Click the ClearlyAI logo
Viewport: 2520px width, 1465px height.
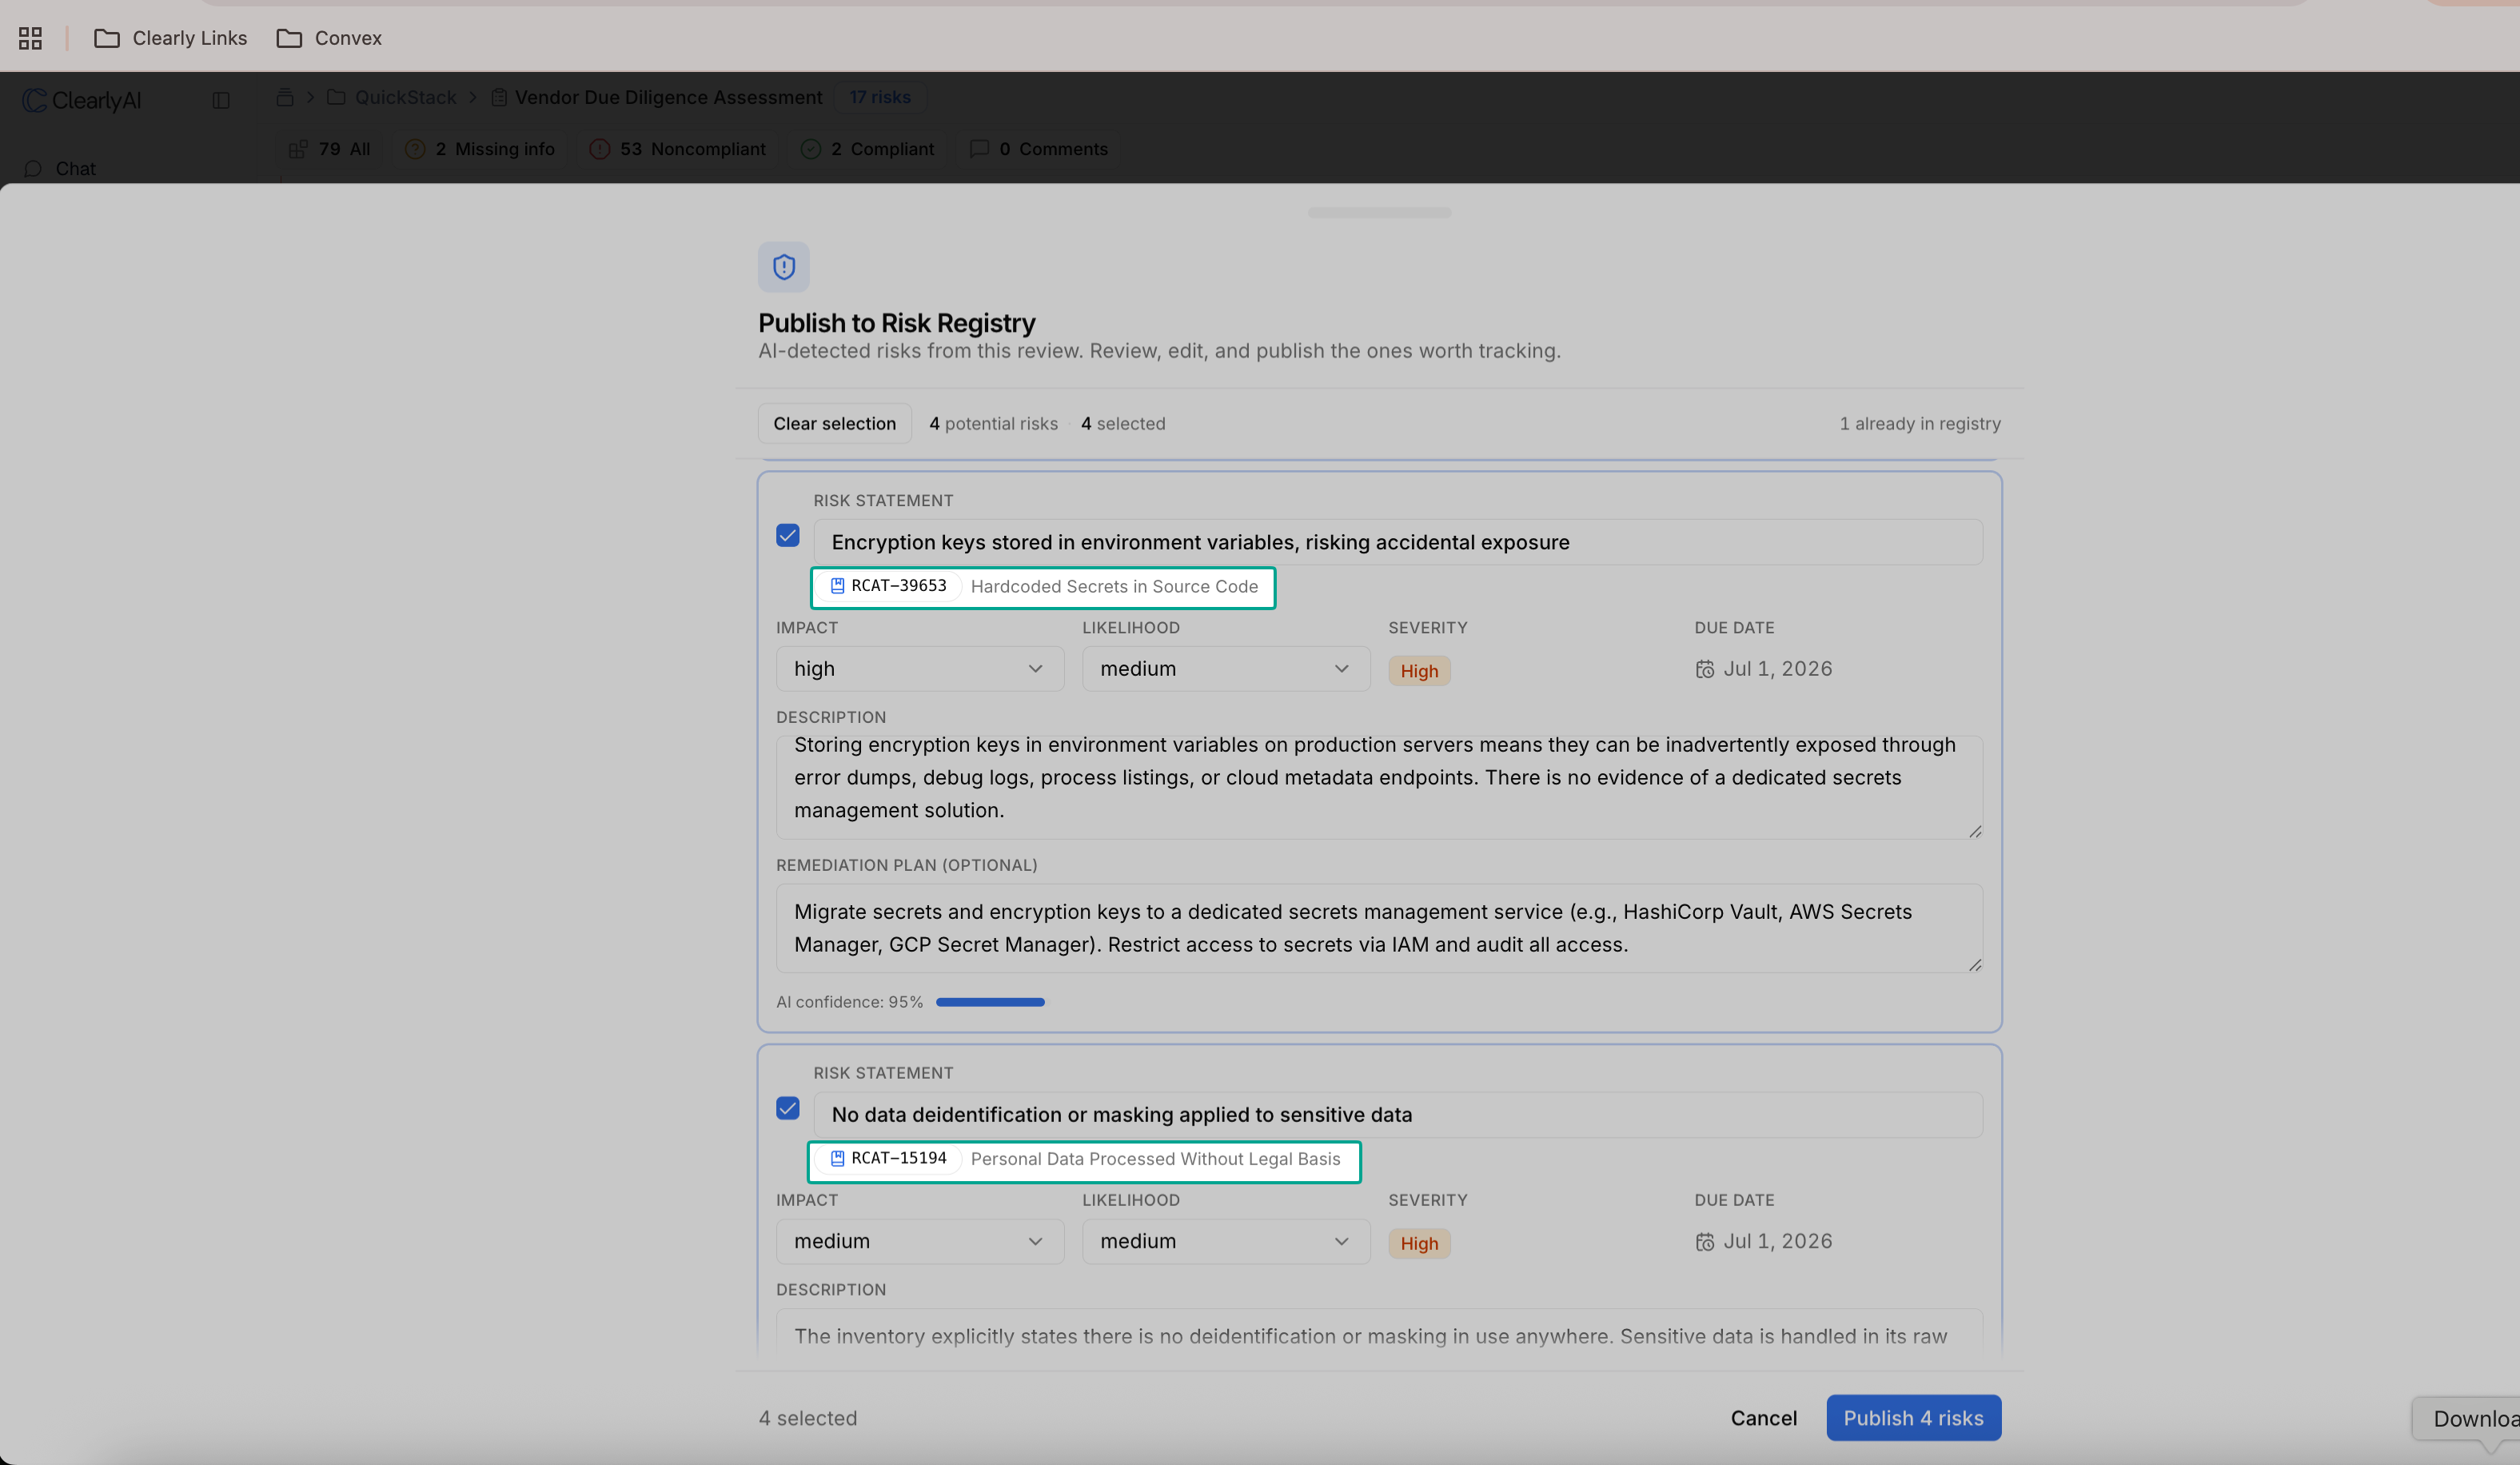coord(82,100)
